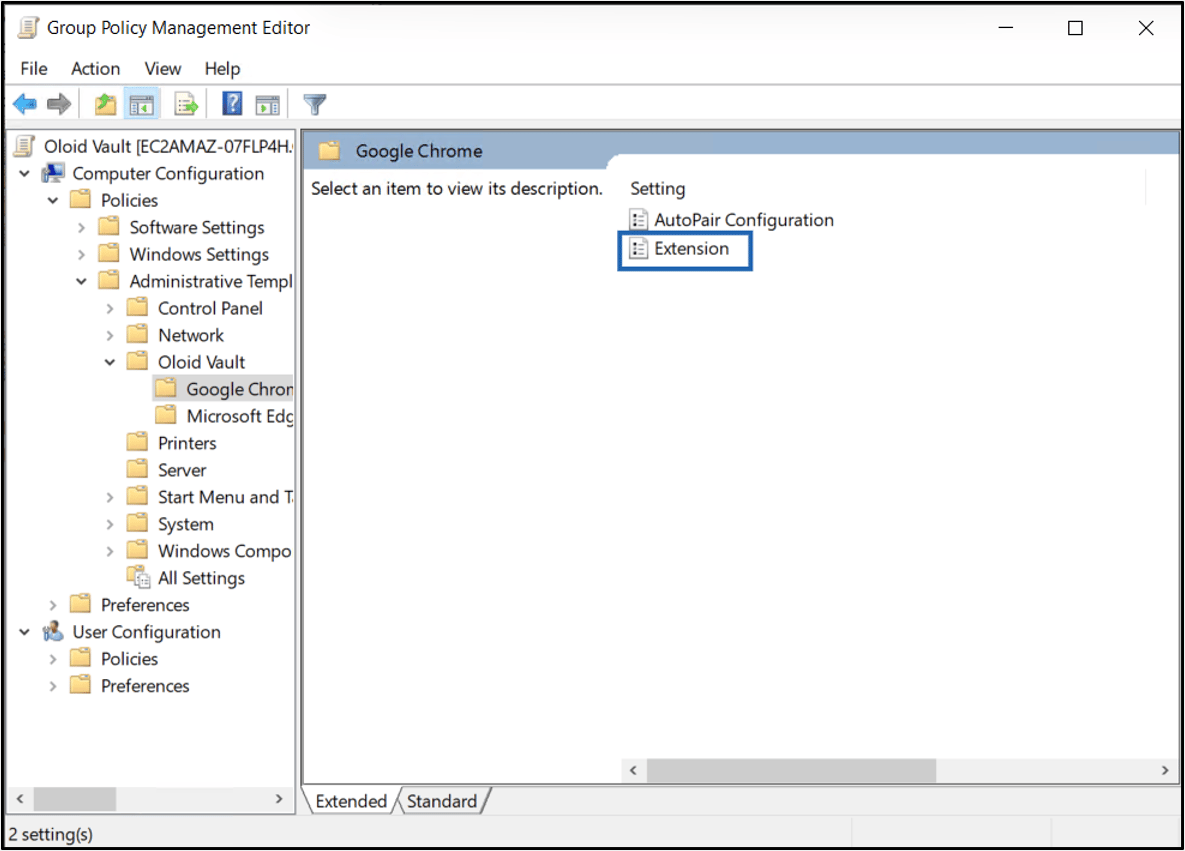This screenshot has height=851, width=1185.
Task: Open the Help menu
Action: pos(222,69)
